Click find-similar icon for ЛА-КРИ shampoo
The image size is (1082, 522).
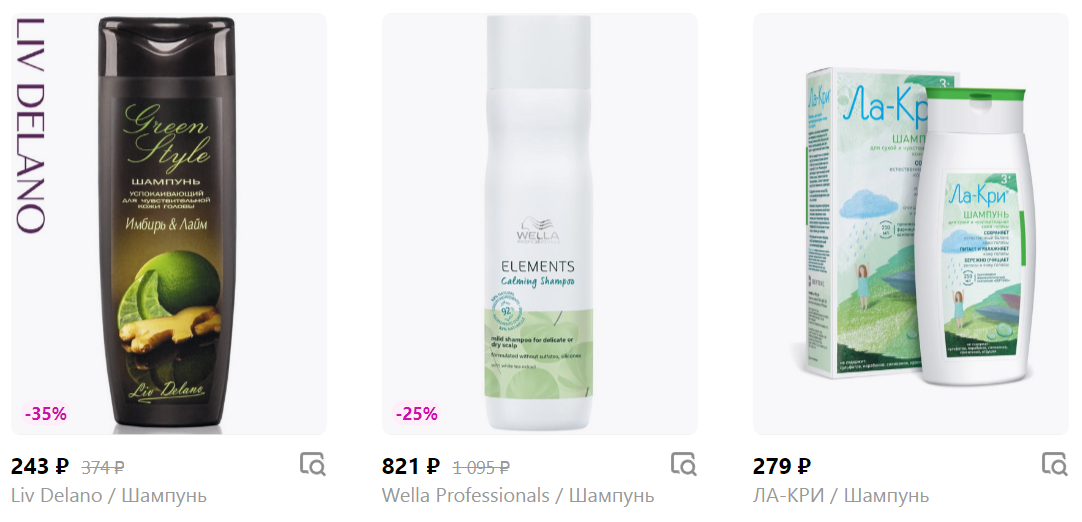tap(1054, 465)
